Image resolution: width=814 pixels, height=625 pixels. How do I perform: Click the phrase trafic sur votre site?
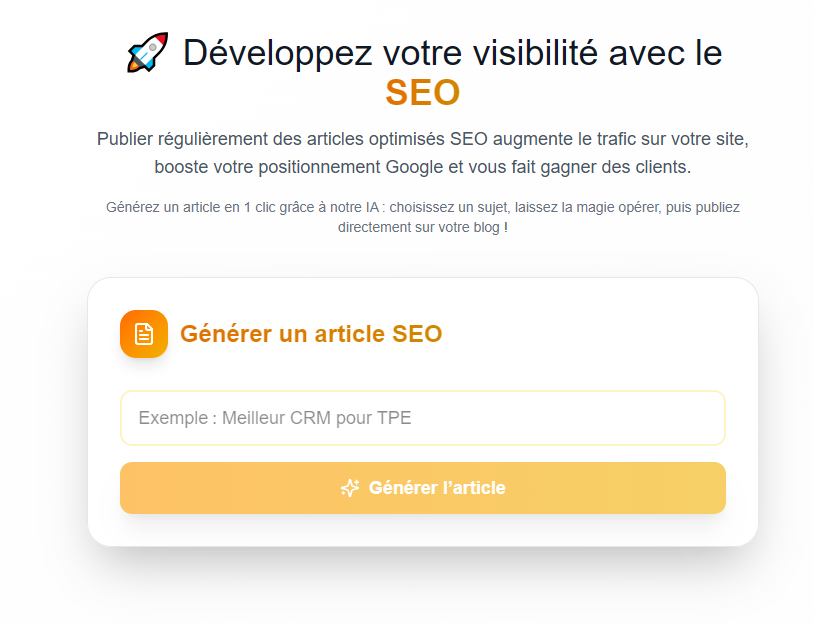(680, 139)
